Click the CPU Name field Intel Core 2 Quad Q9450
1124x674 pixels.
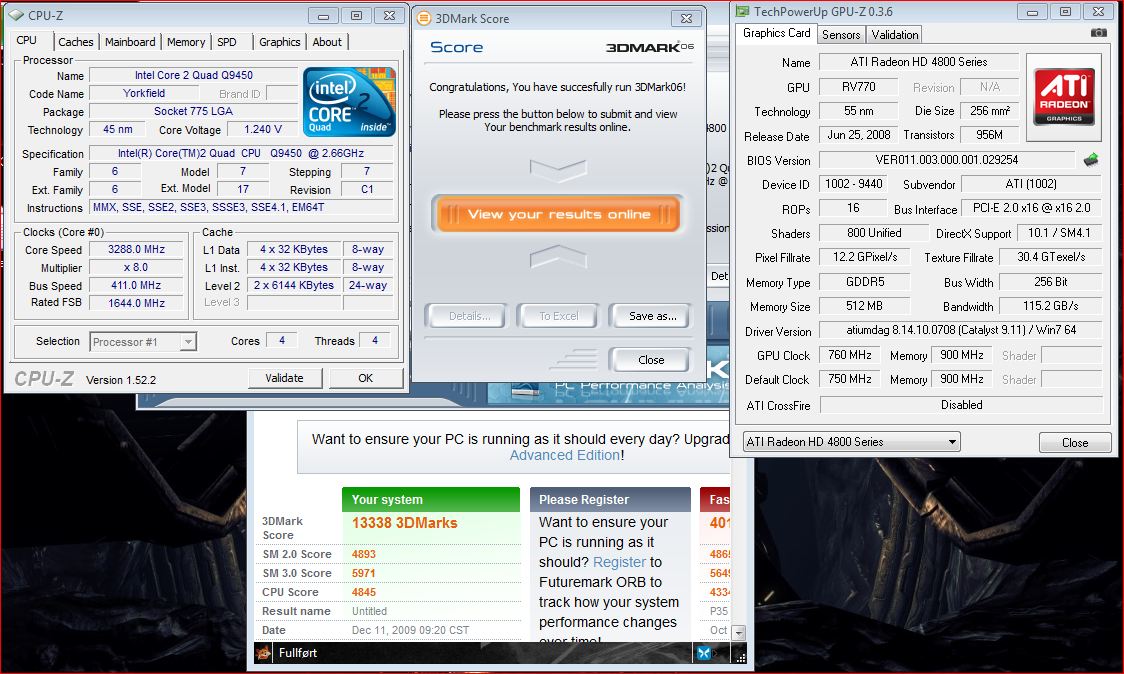click(194, 75)
